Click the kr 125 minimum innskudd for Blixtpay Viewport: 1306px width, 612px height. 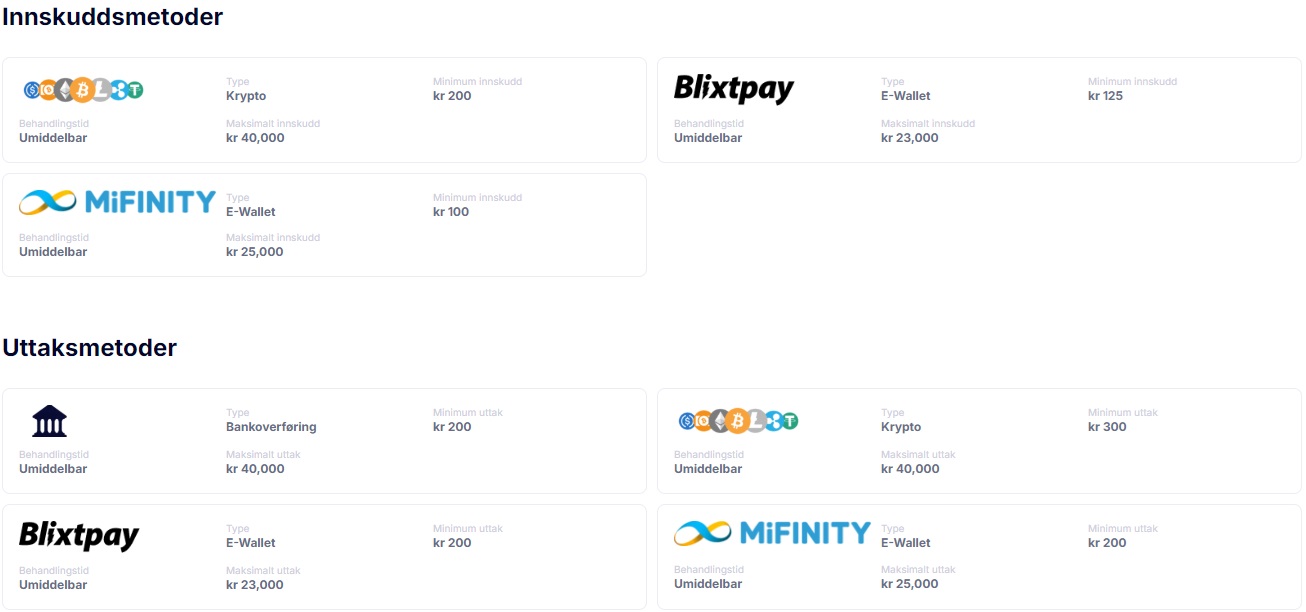click(1105, 96)
